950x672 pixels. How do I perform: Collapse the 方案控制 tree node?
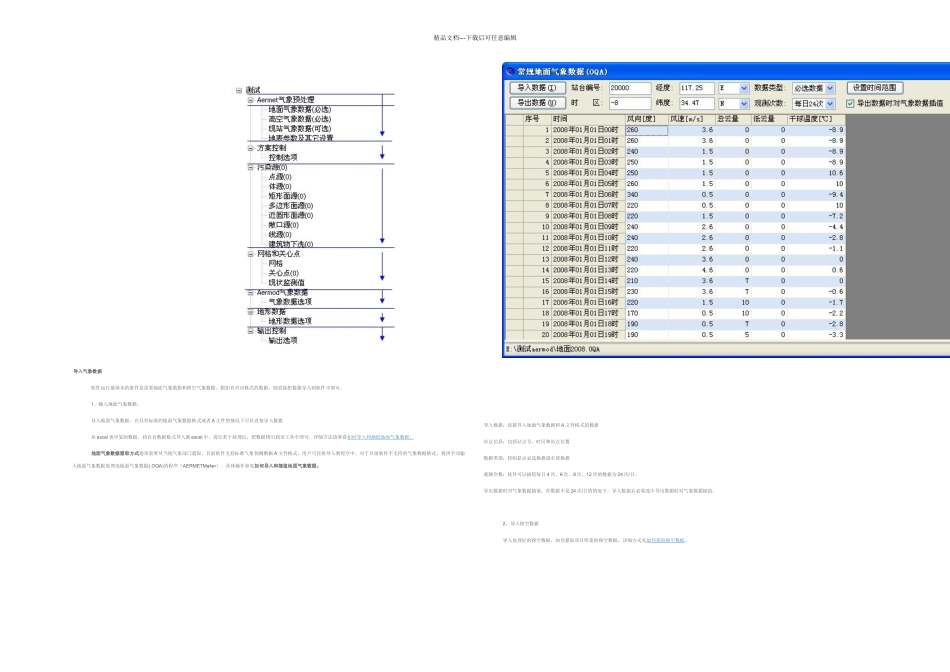click(x=250, y=148)
